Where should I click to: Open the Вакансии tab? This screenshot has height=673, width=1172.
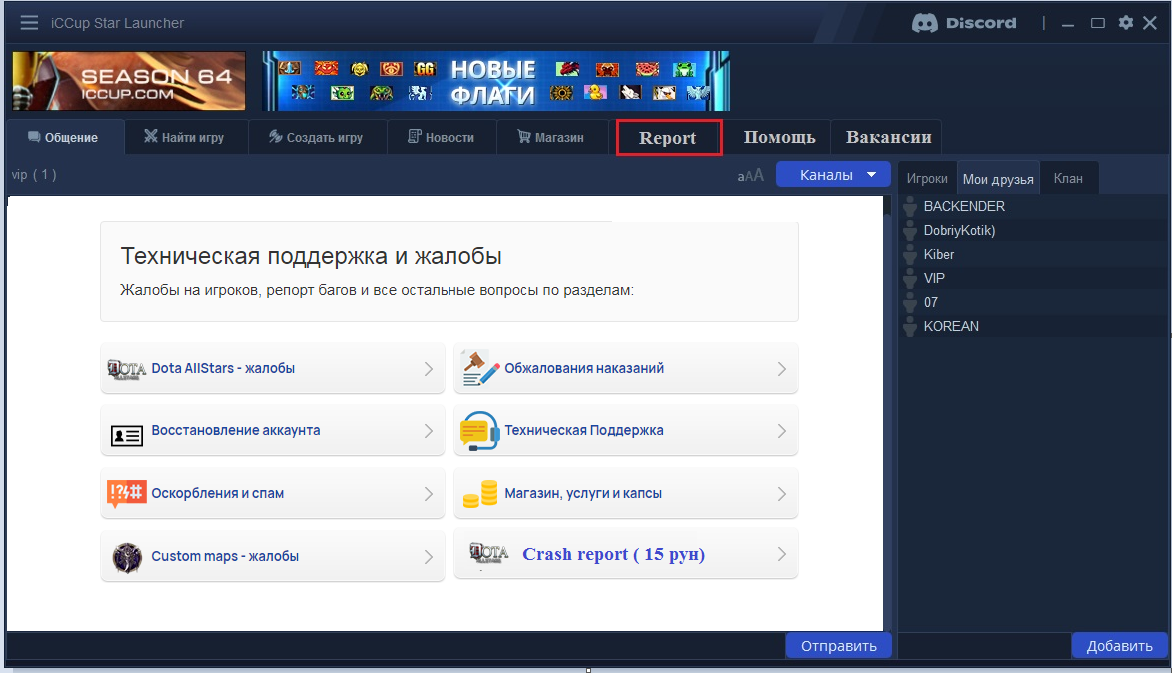(888, 138)
